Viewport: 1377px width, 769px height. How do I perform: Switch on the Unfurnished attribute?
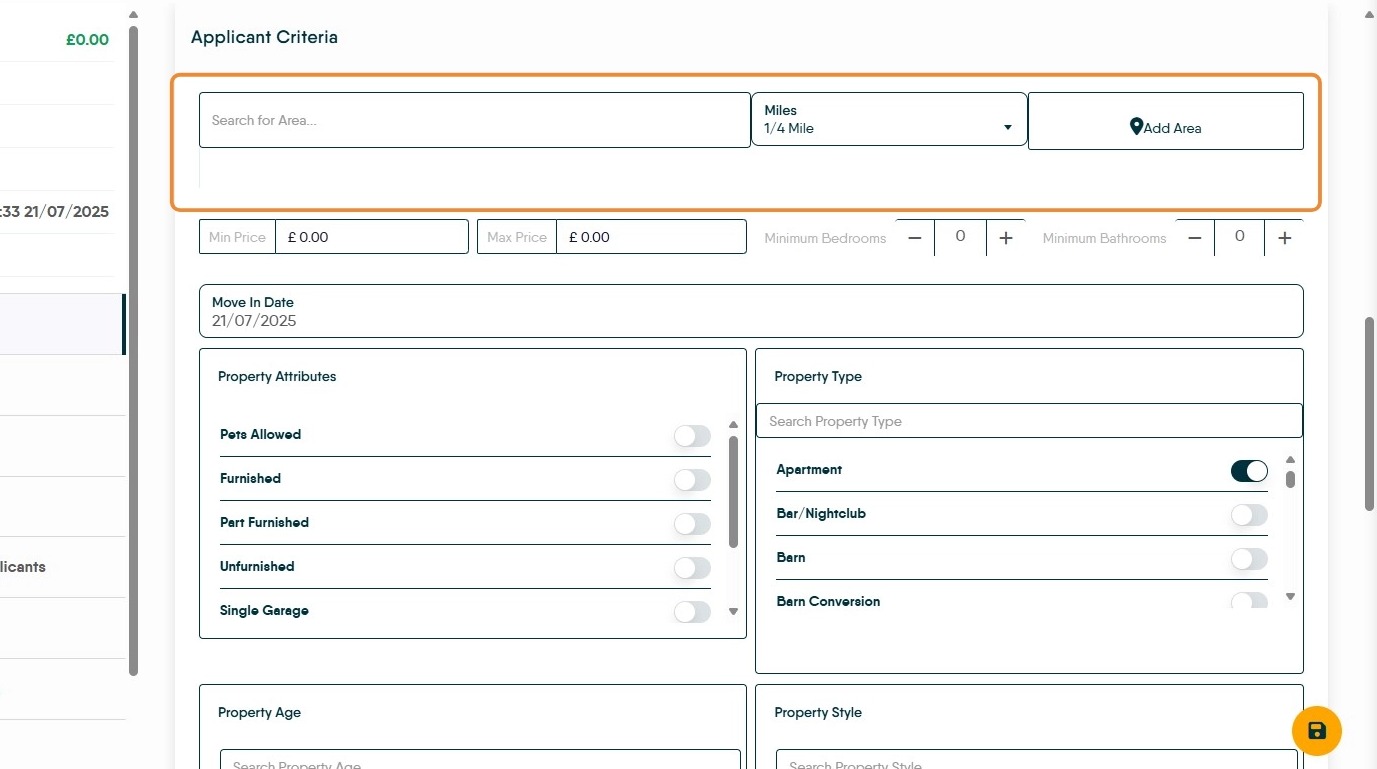click(x=692, y=568)
